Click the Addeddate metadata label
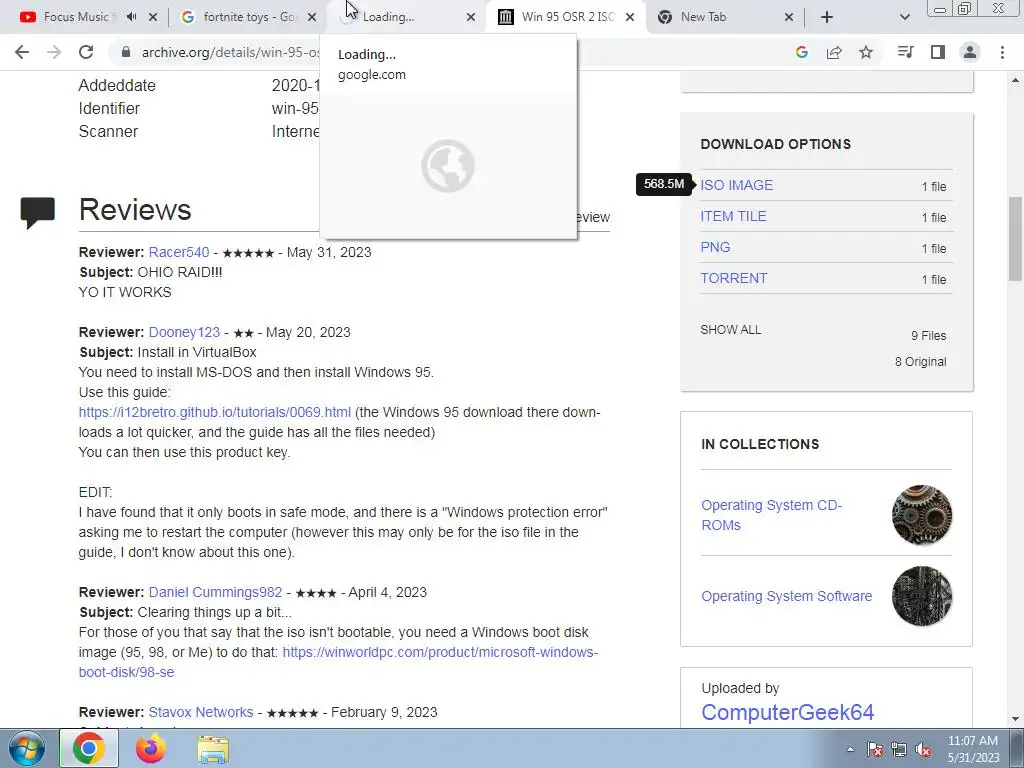1024x768 pixels. click(x=117, y=86)
